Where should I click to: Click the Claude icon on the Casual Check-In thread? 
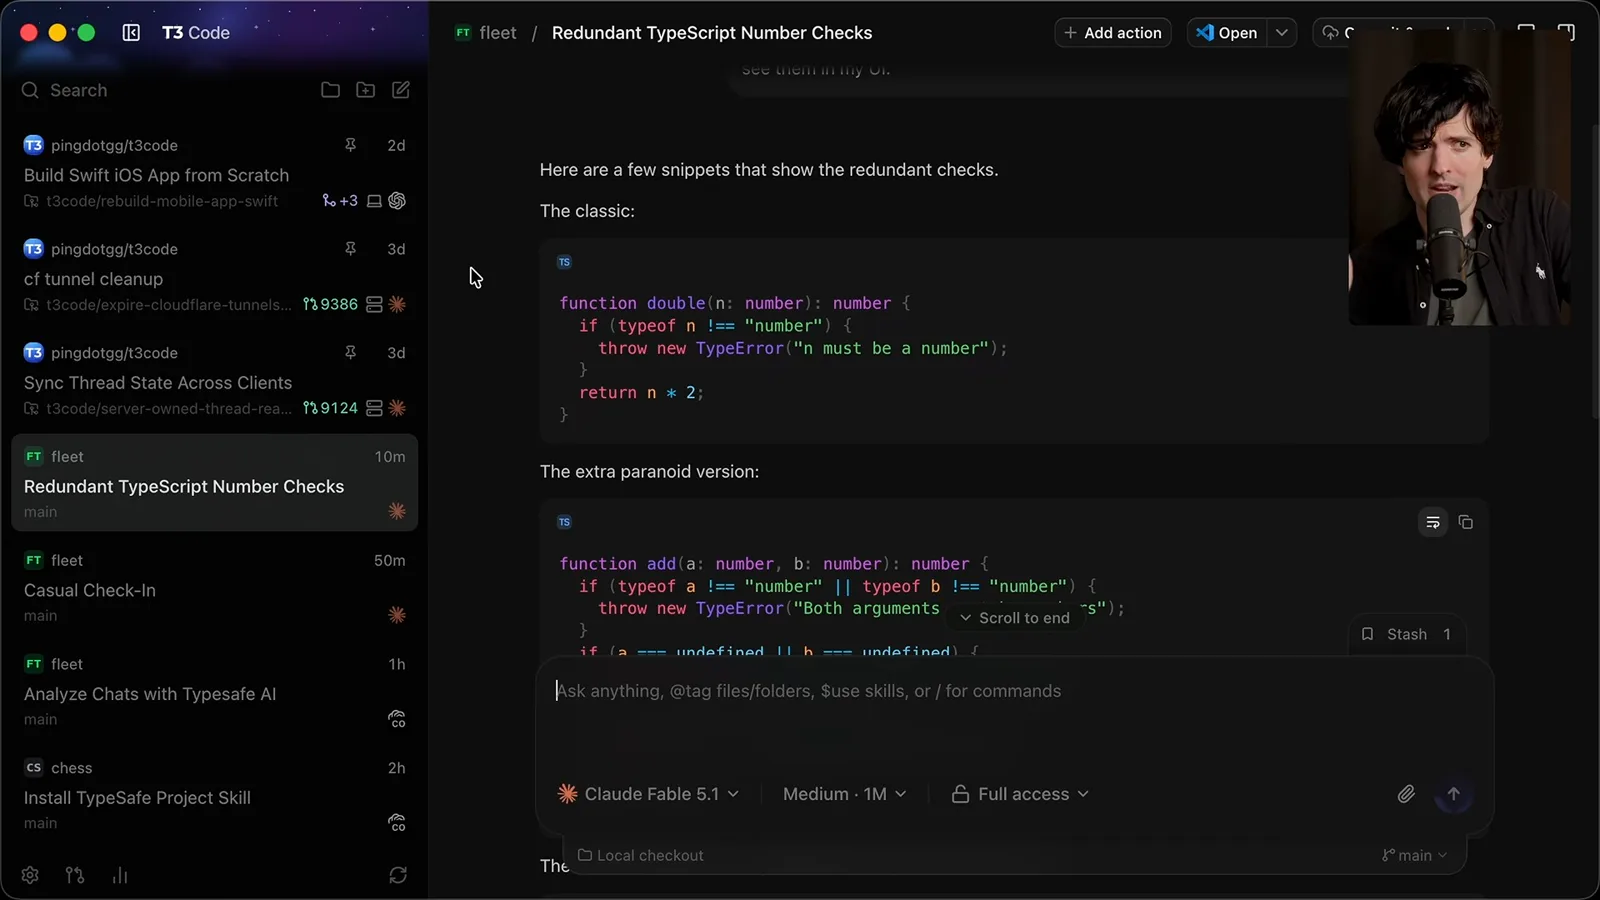pyautogui.click(x=397, y=615)
